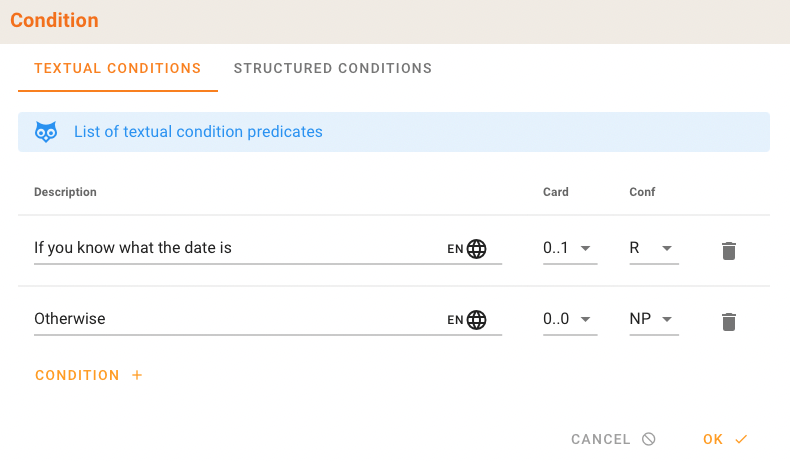Viewport: 790px width, 462px height.
Task: Click the owl icon in the info banner
Action: click(46, 132)
